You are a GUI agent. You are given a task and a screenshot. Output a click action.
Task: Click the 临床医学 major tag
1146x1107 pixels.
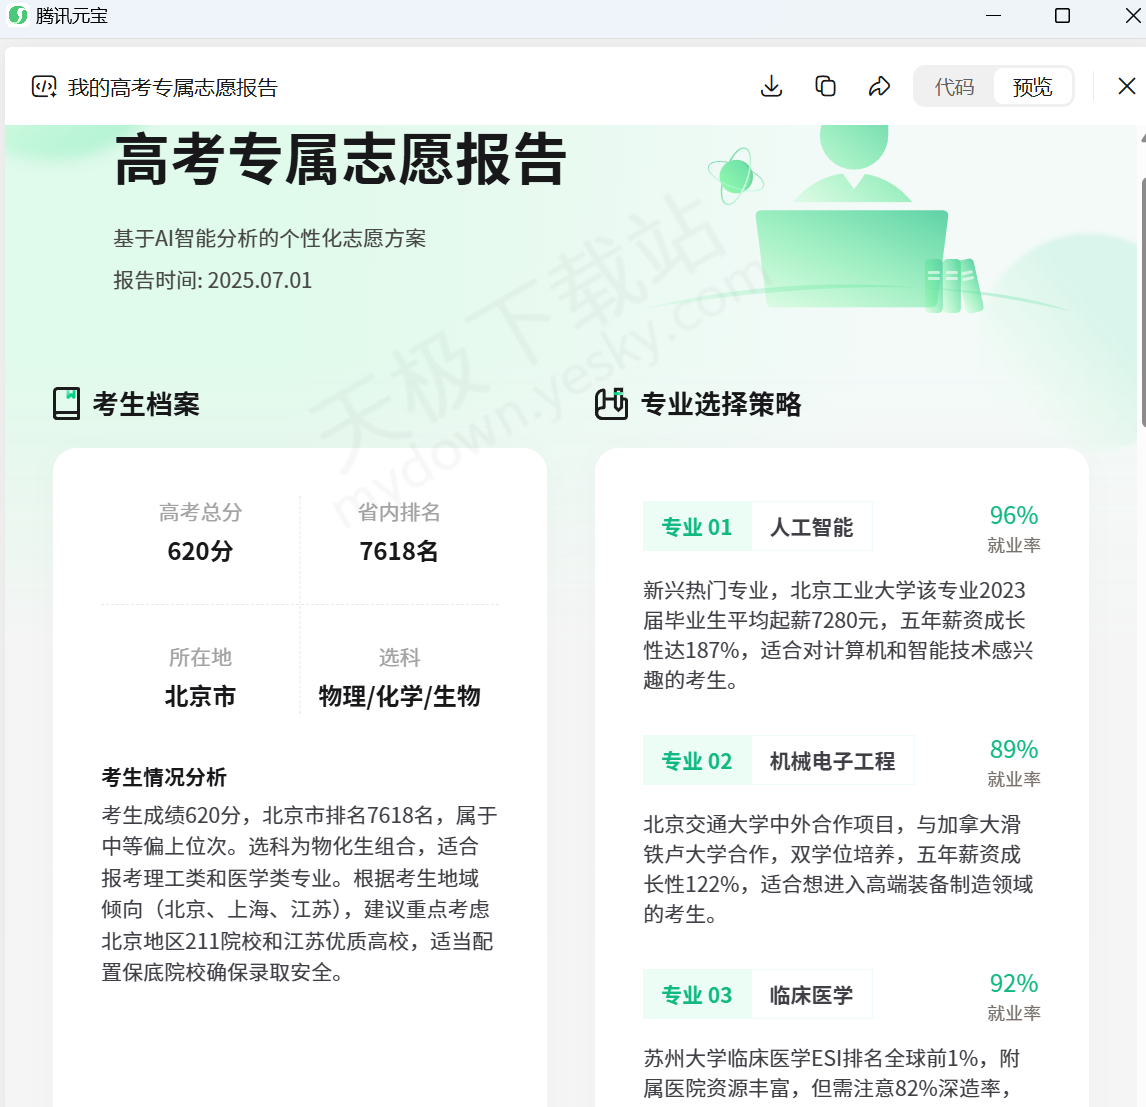point(811,995)
